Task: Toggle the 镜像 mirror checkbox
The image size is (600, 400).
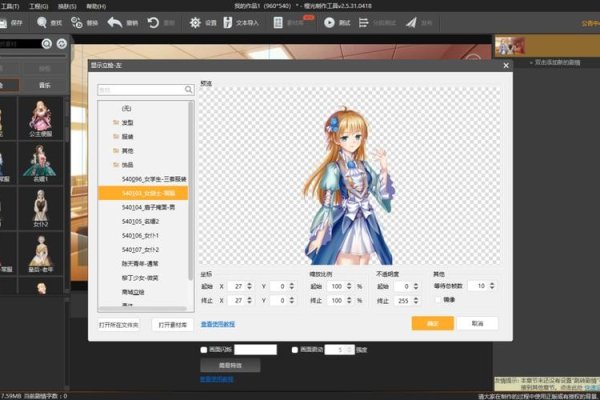Action: (438, 300)
